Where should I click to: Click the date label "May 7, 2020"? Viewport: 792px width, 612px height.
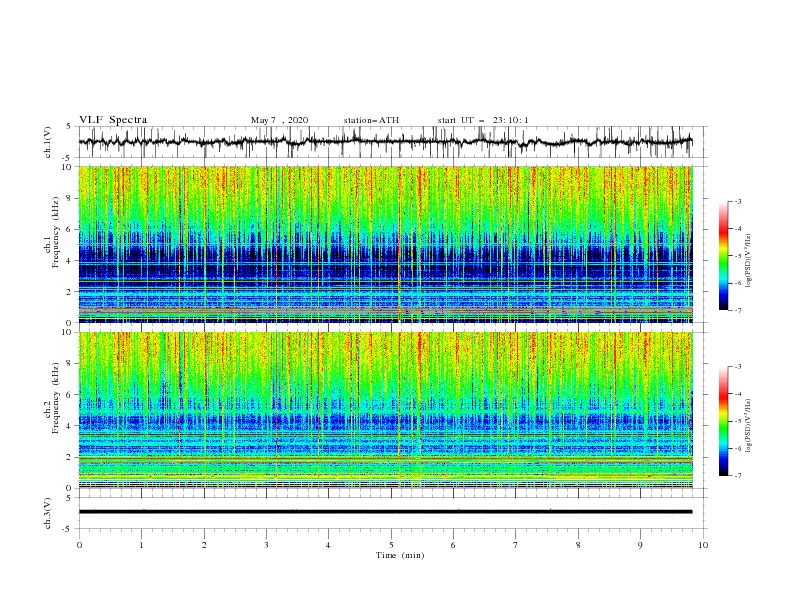point(279,120)
